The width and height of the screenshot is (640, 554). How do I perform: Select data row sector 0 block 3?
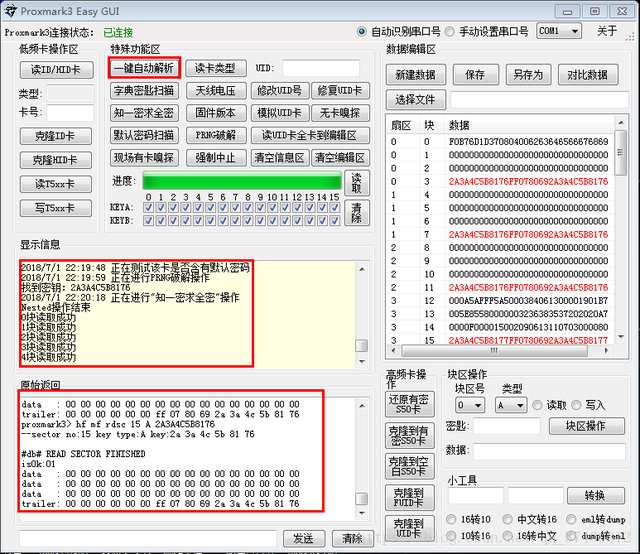click(500, 181)
